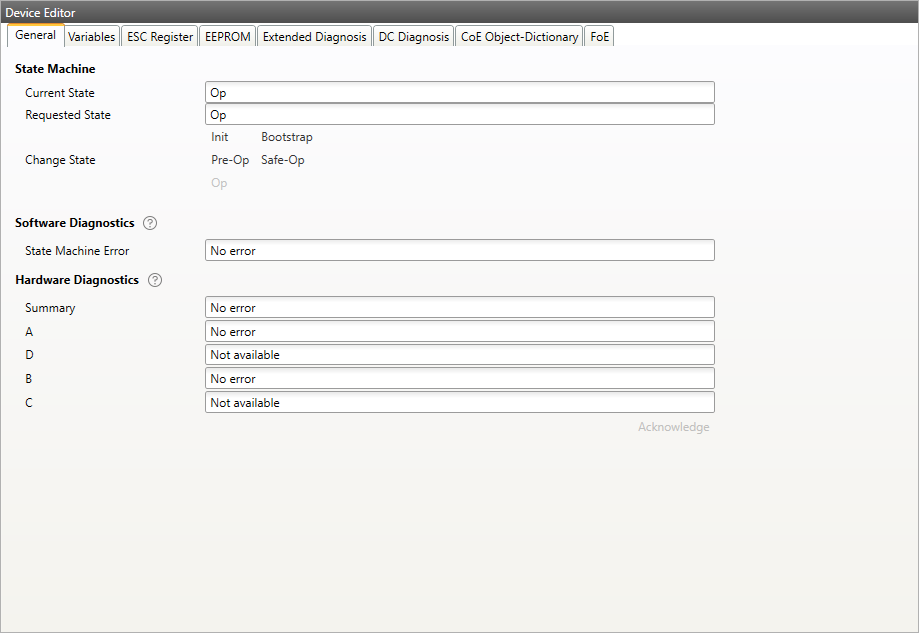
Task: Click the port D status field
Action: pyautogui.click(x=459, y=355)
